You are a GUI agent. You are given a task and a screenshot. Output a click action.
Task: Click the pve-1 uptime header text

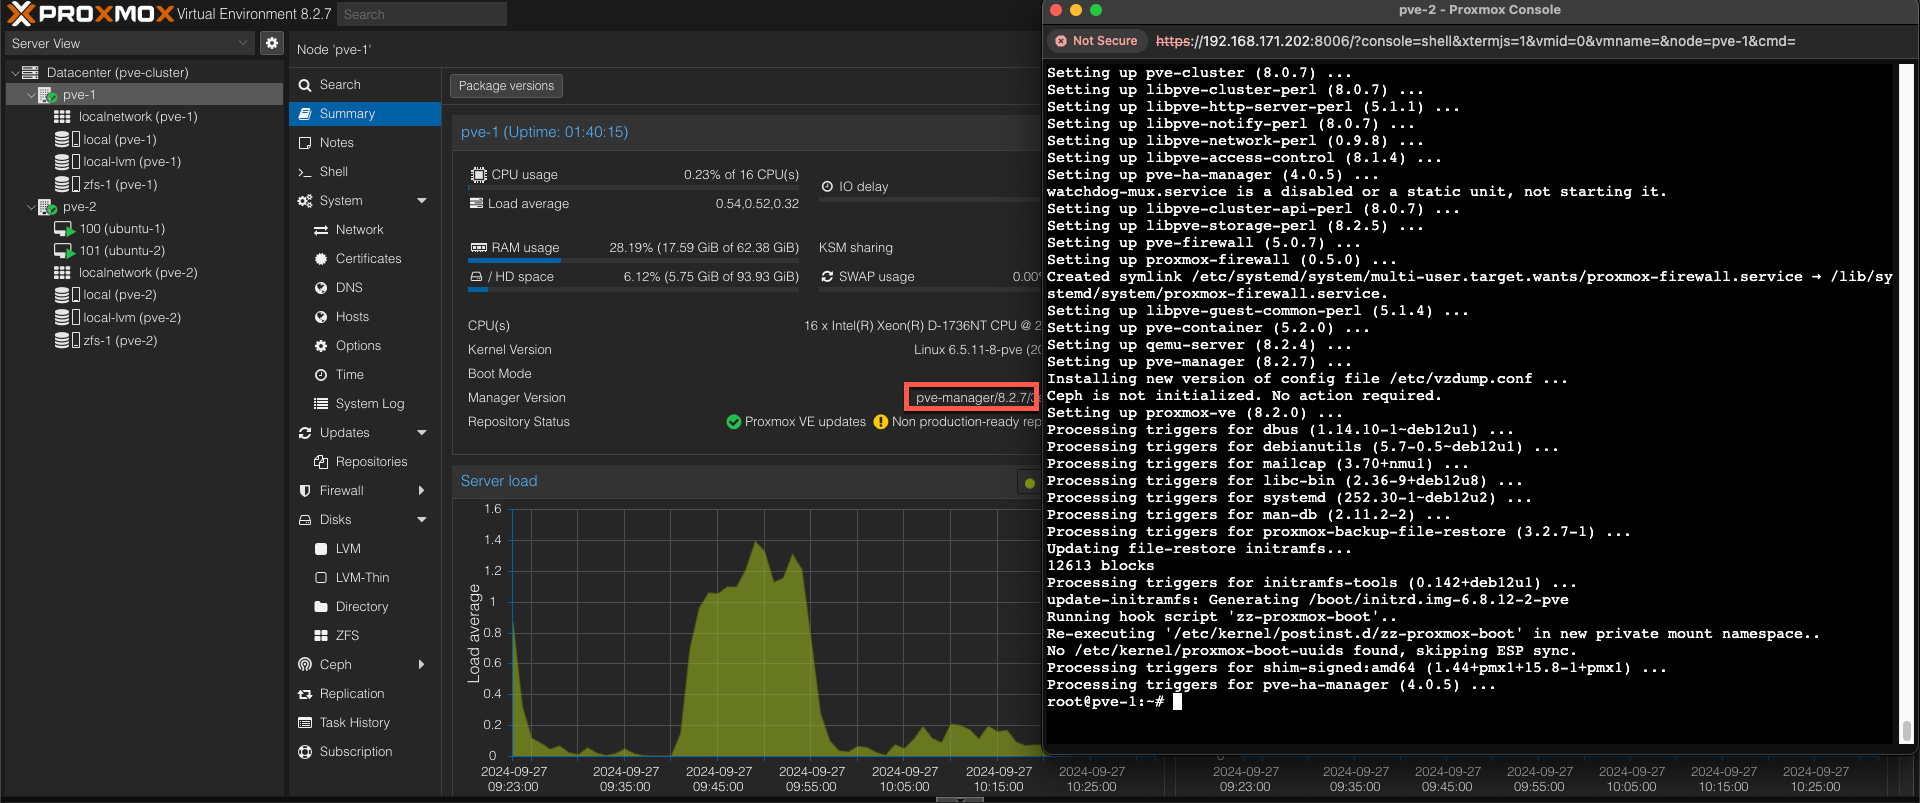(x=544, y=132)
